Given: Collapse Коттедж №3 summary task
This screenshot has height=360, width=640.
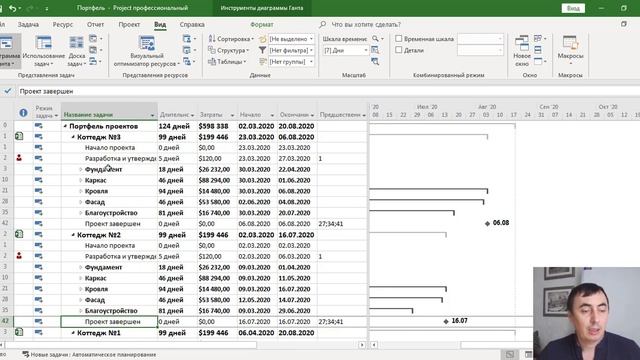Looking at the screenshot, I should coord(73,137).
